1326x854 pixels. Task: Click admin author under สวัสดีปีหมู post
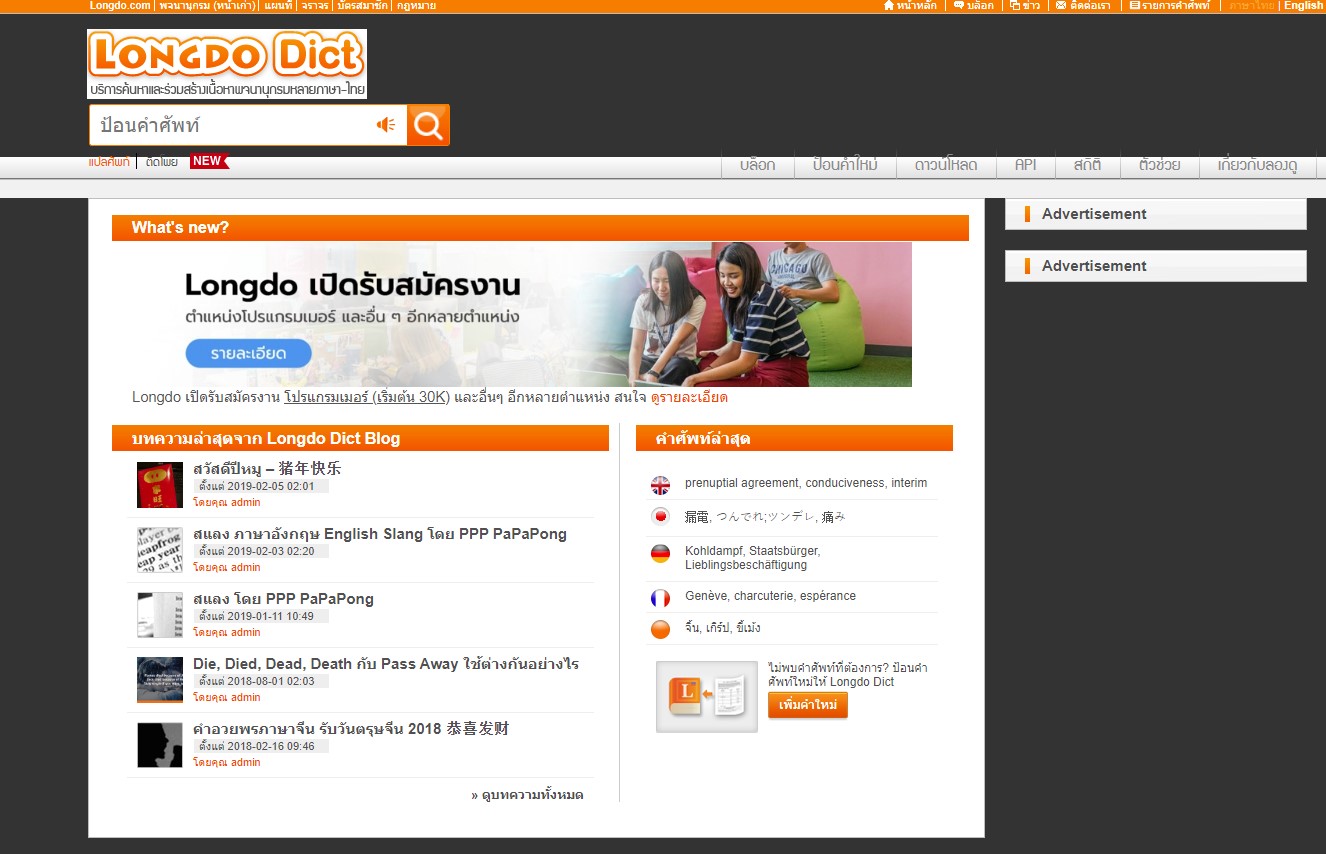(x=245, y=502)
